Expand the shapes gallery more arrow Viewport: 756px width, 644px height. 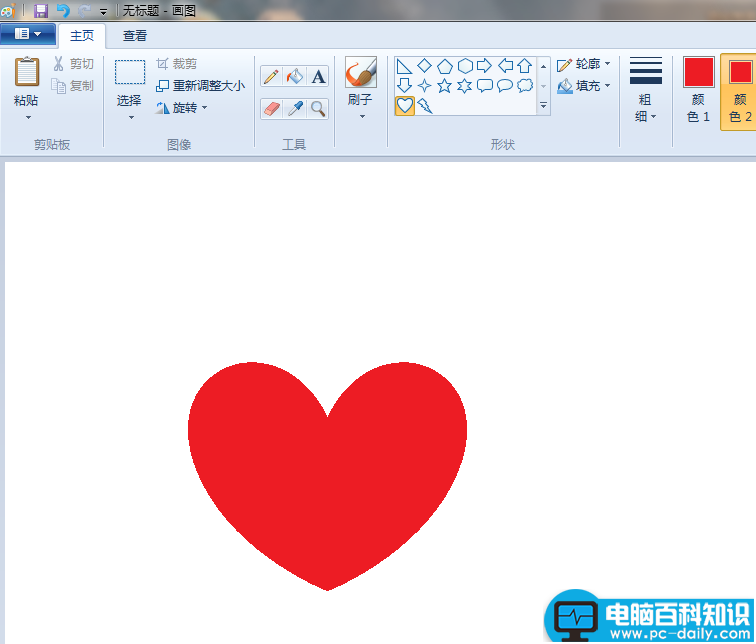(x=543, y=105)
